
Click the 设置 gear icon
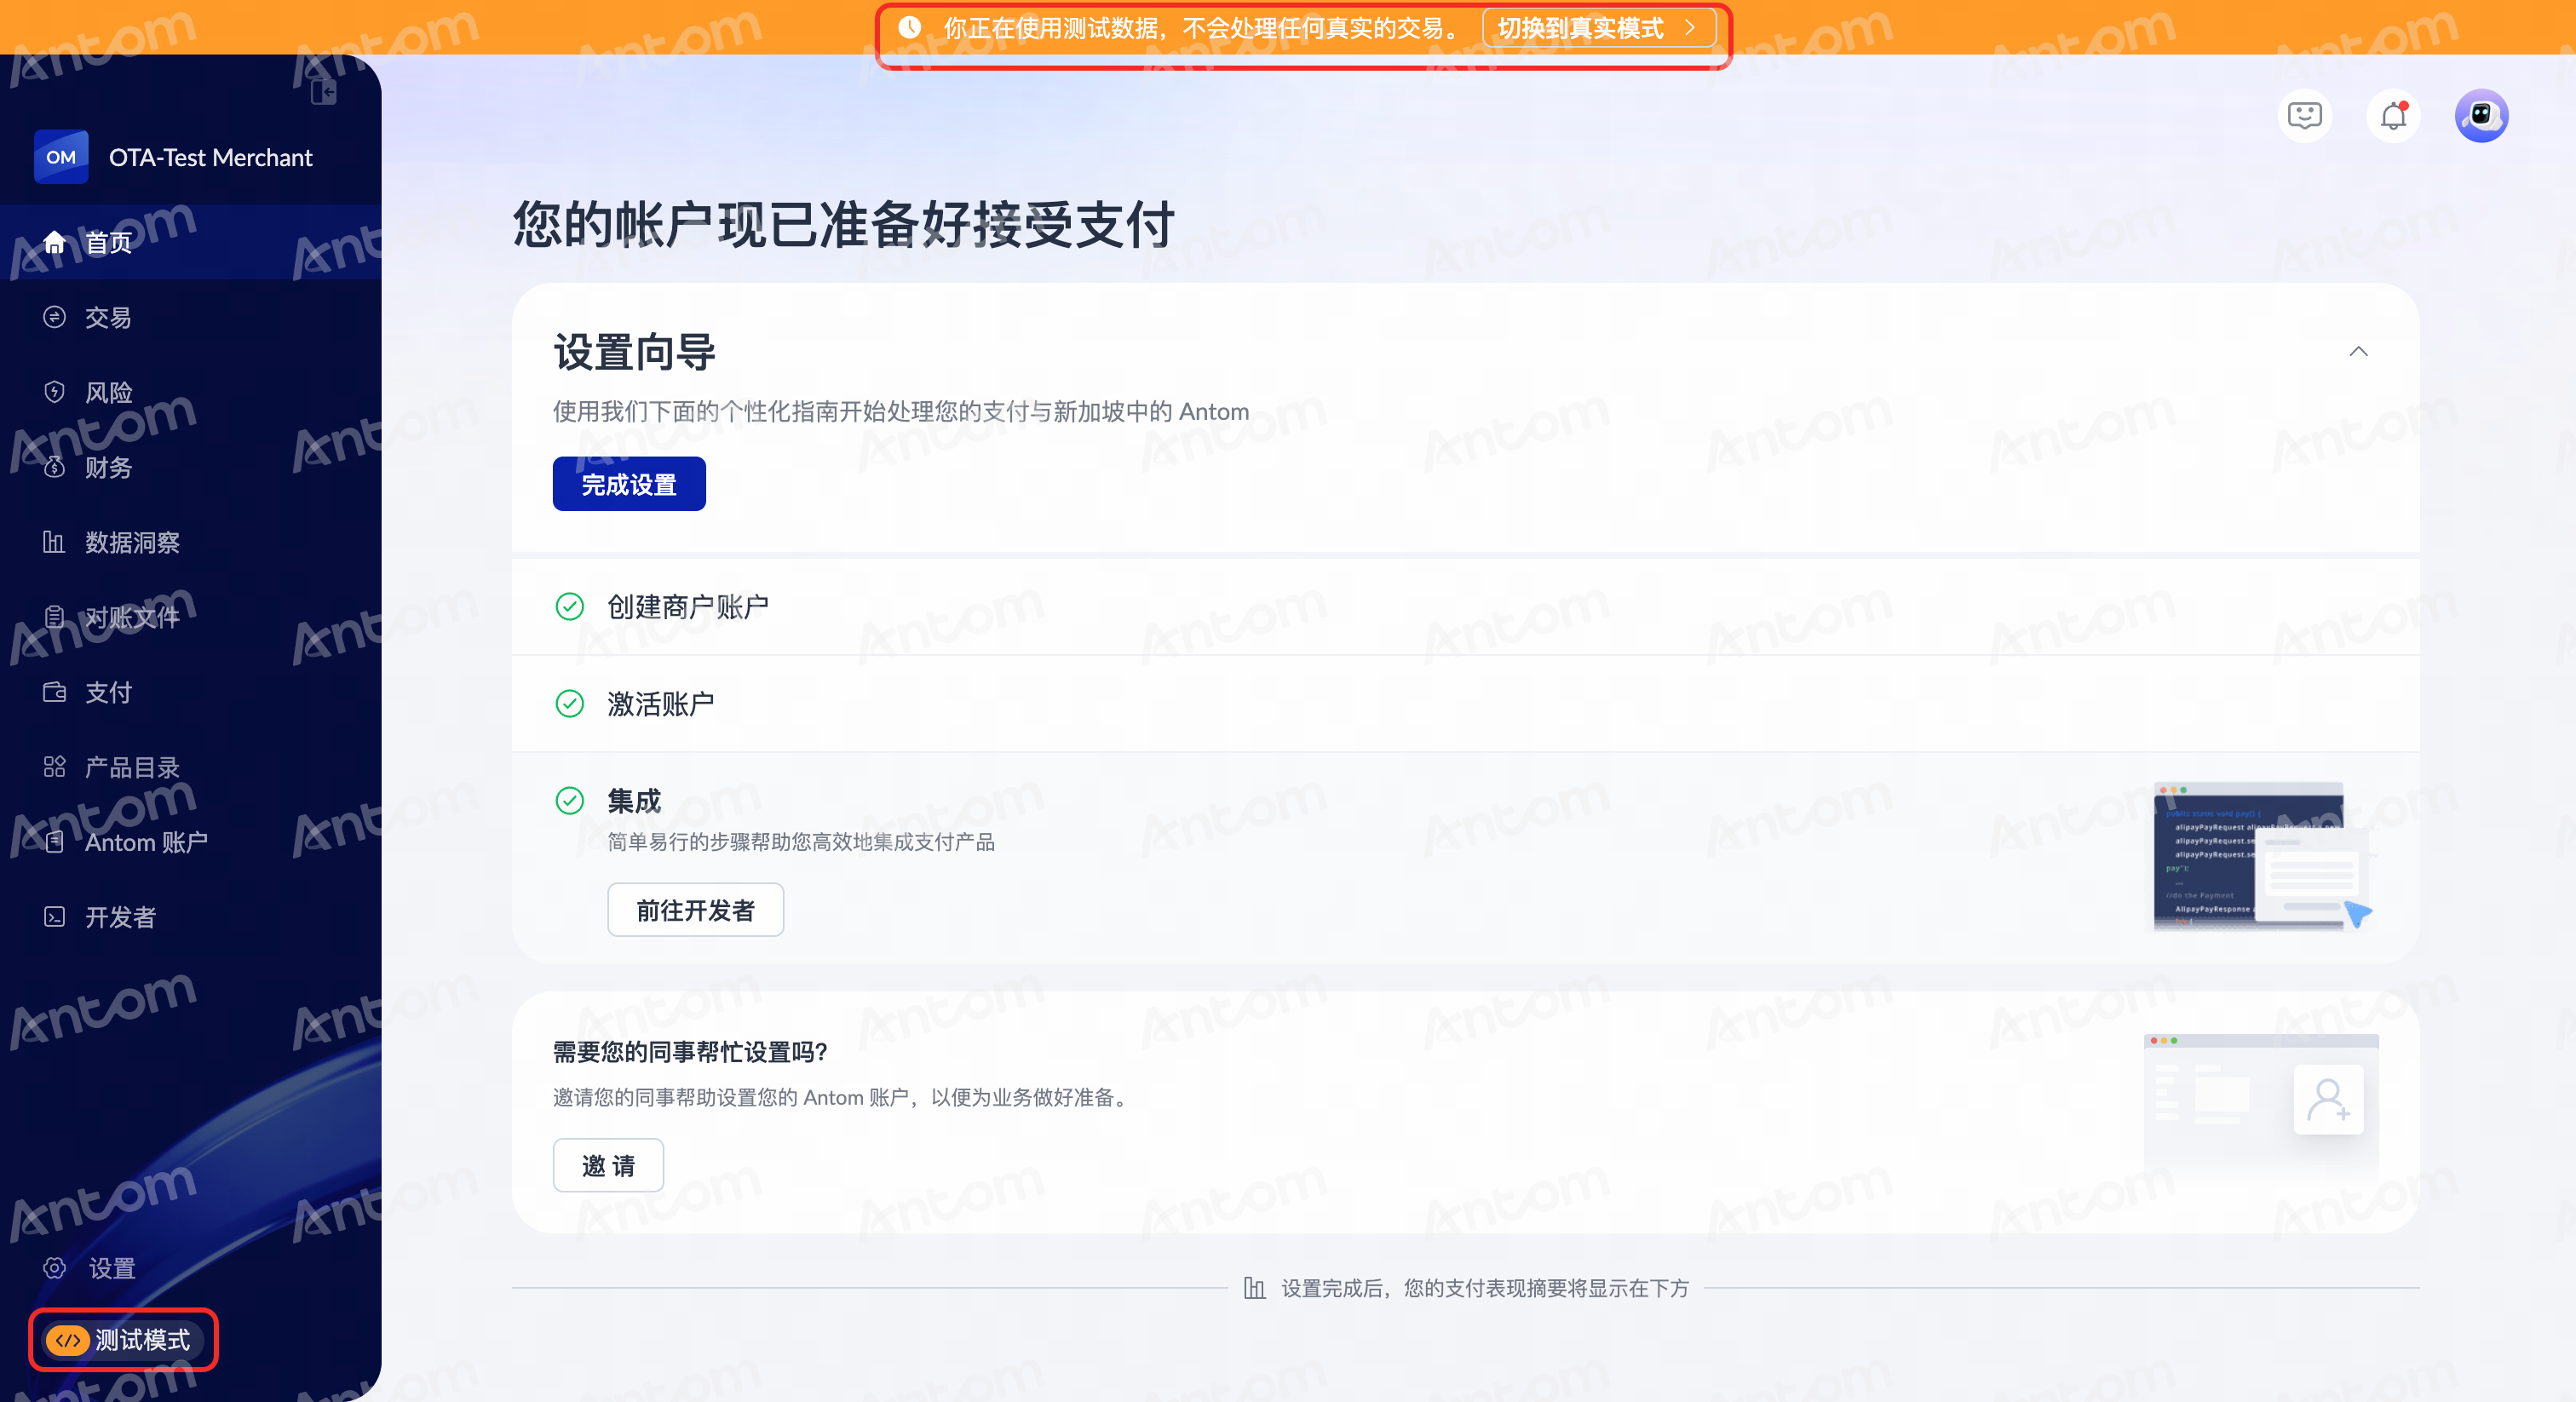[55, 1268]
